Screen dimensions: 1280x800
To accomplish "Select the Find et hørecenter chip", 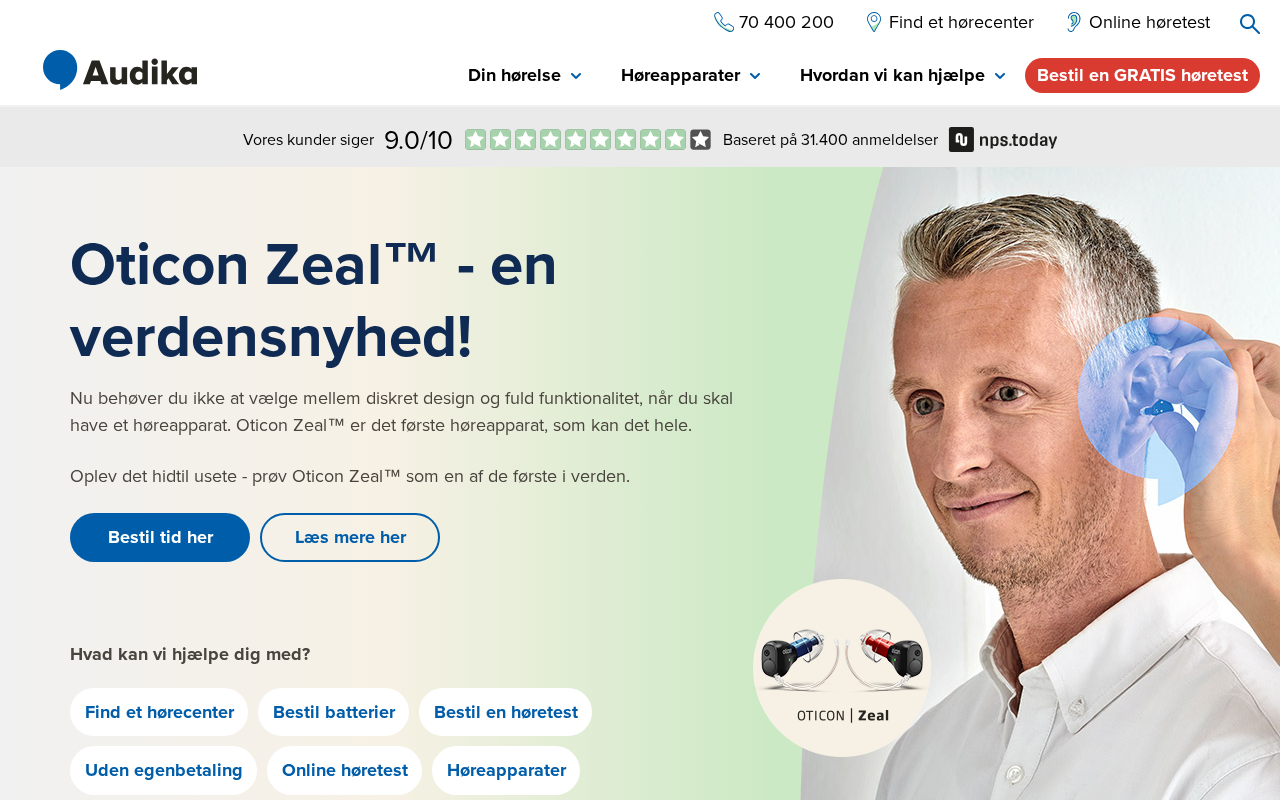I will pos(159,712).
